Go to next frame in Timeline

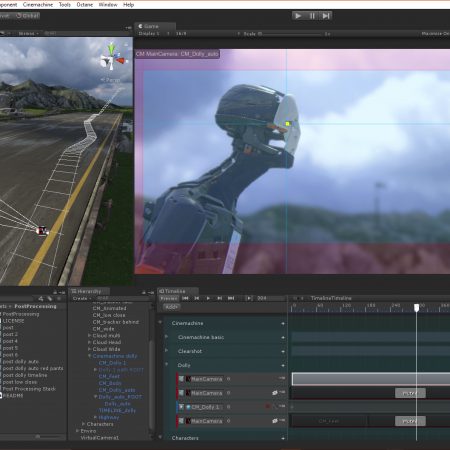point(219,298)
